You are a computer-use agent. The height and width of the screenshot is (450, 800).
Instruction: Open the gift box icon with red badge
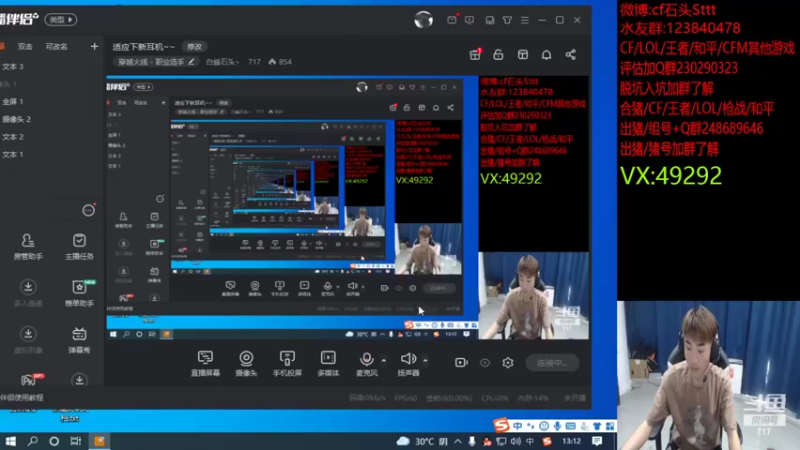(x=475, y=55)
